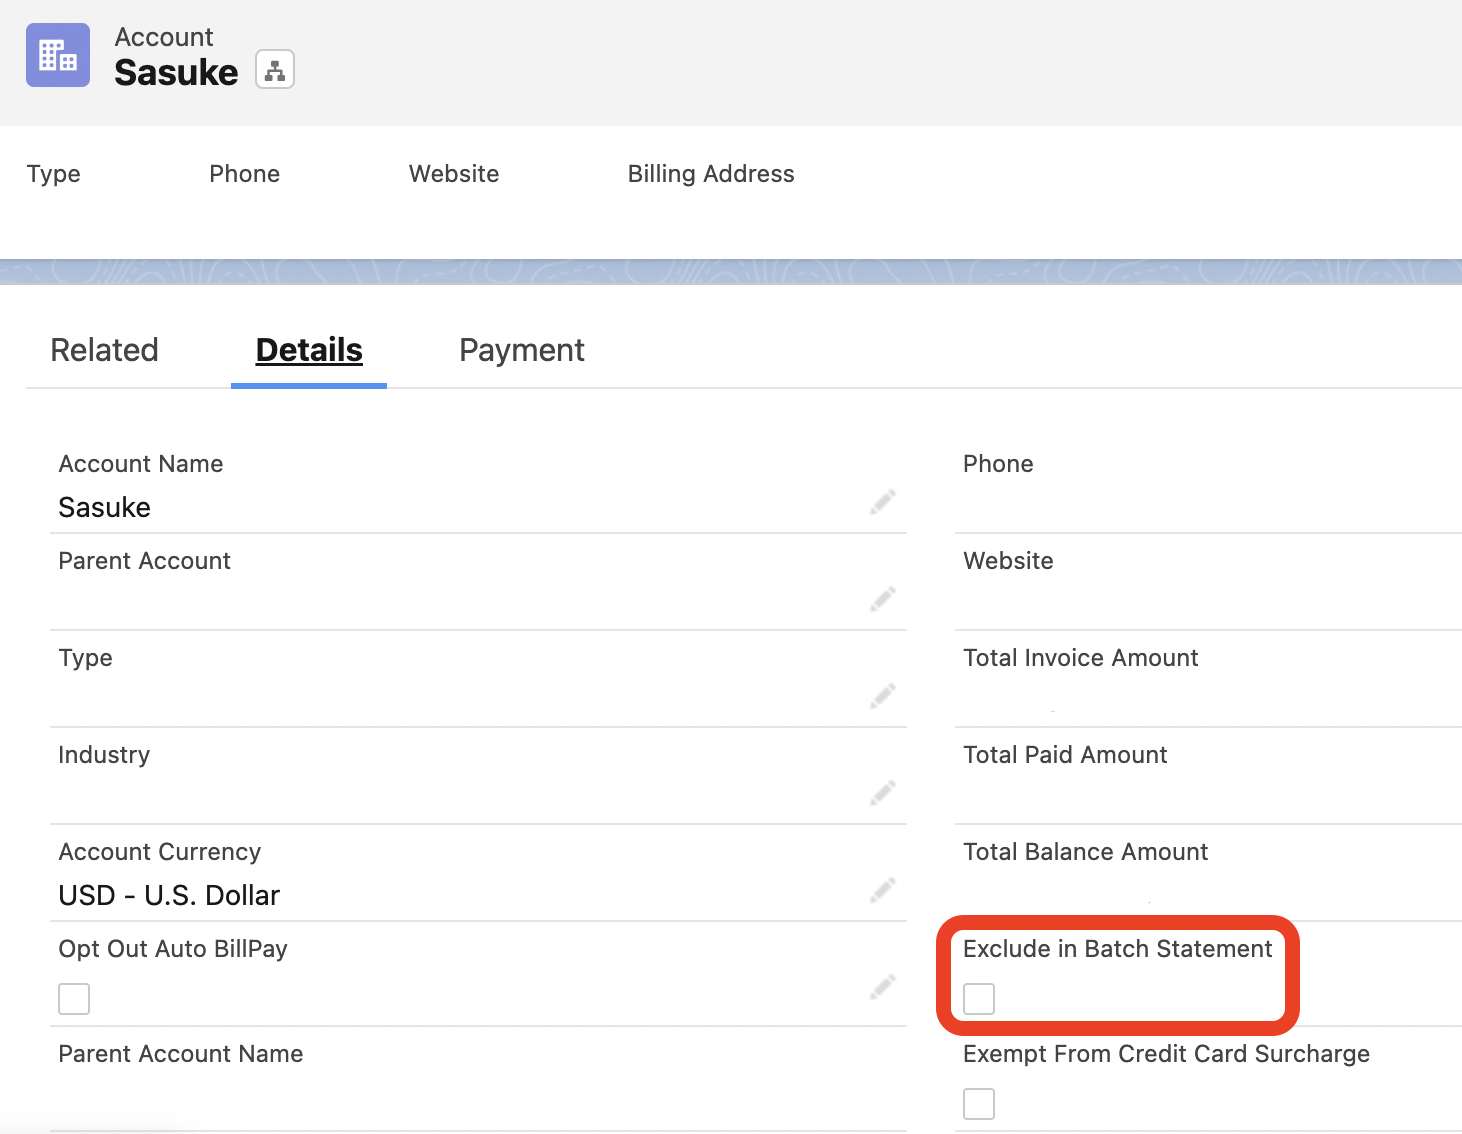Select the Details tab
The height and width of the screenshot is (1134, 1462).
pyautogui.click(x=309, y=350)
